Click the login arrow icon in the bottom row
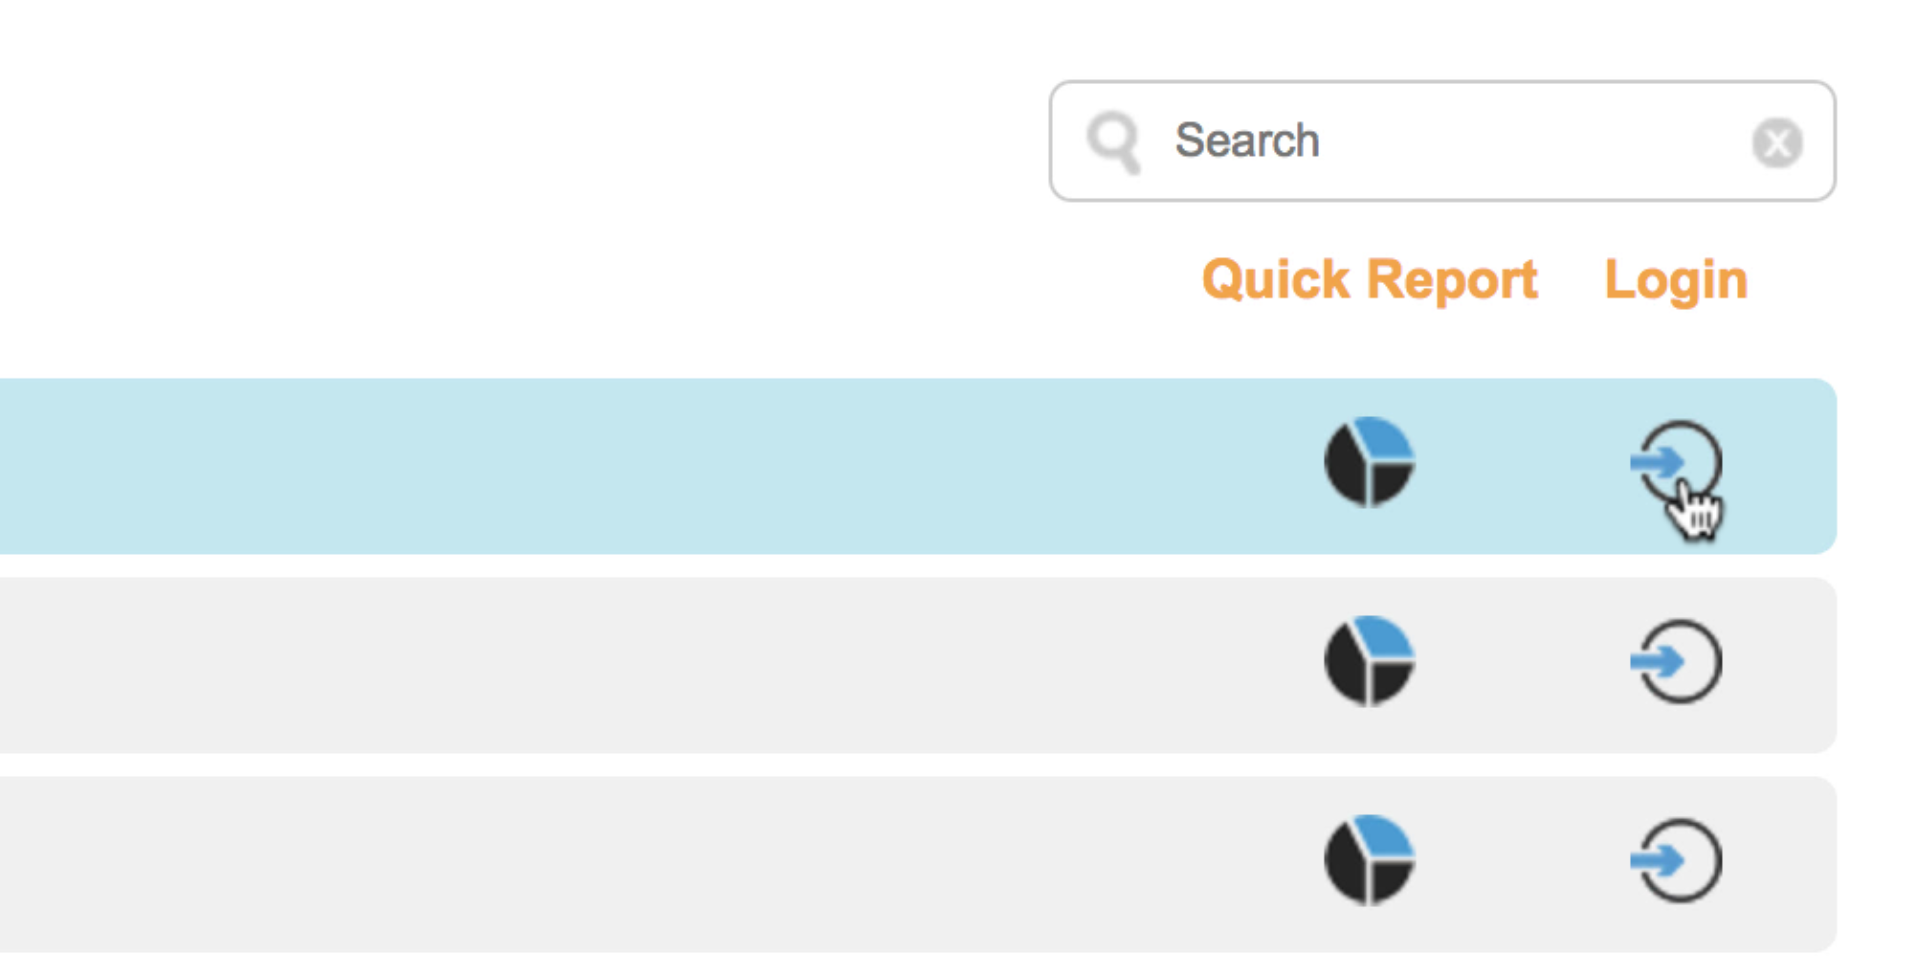The image size is (1920, 961). tap(1677, 860)
